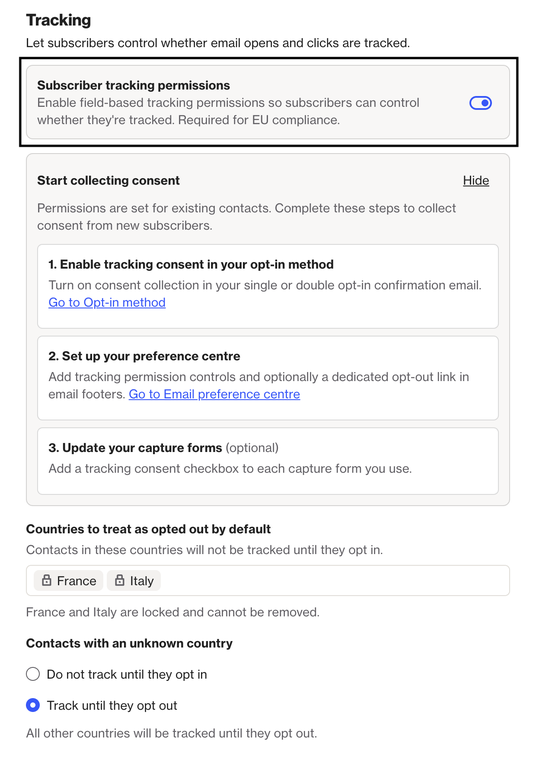This screenshot has width=536, height=763.
Task: Open the Go to Email preference centre link
Action: tap(214, 394)
